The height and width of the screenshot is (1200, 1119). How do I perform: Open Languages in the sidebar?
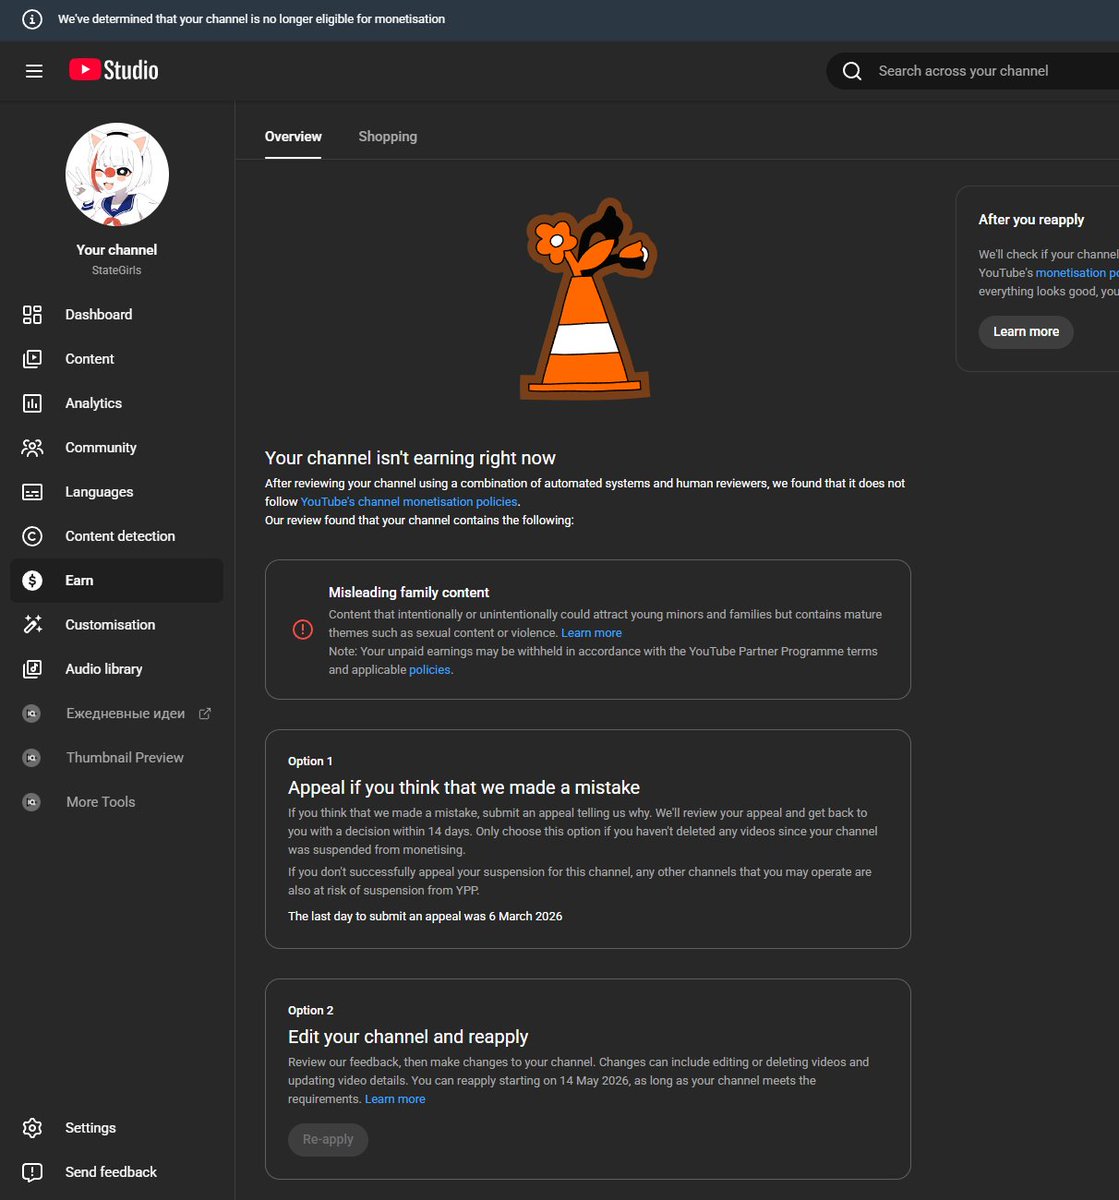click(x=117, y=492)
